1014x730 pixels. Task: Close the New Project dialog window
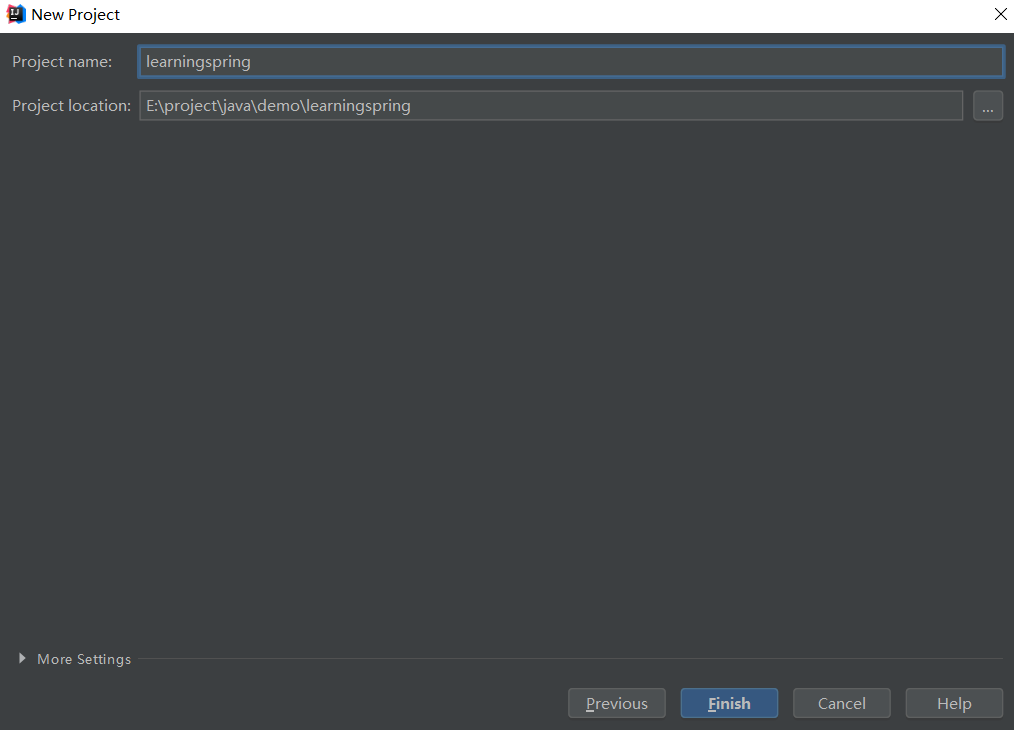point(999,15)
